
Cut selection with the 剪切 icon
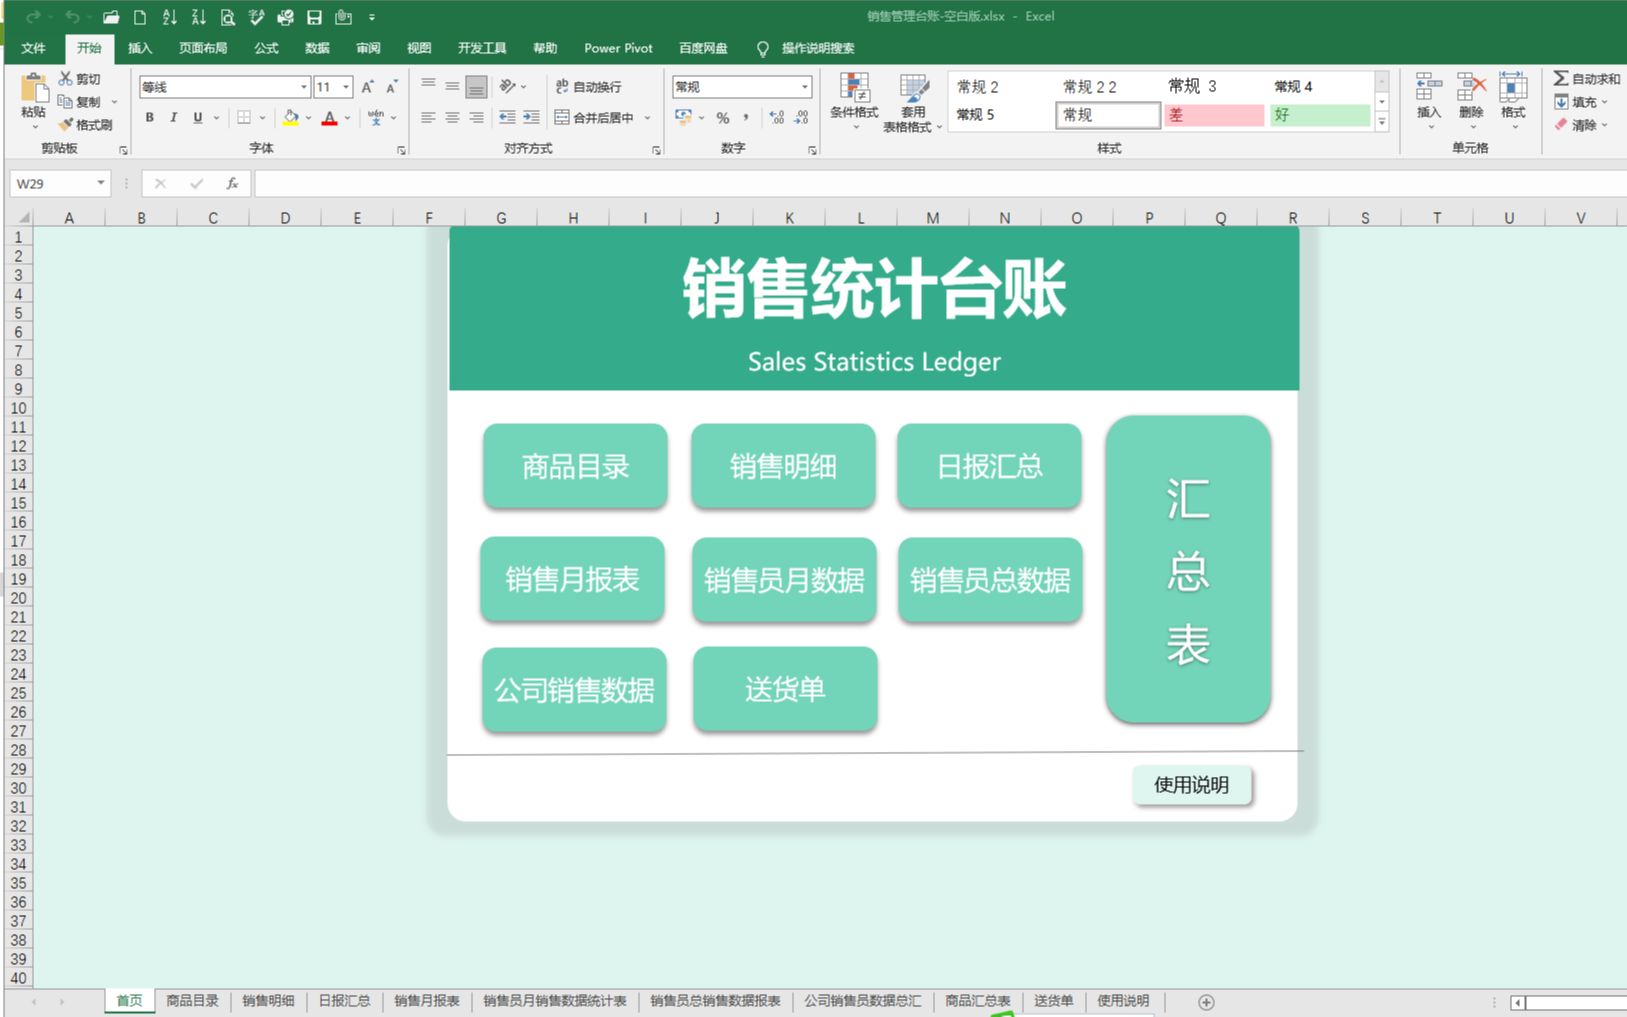[66, 78]
